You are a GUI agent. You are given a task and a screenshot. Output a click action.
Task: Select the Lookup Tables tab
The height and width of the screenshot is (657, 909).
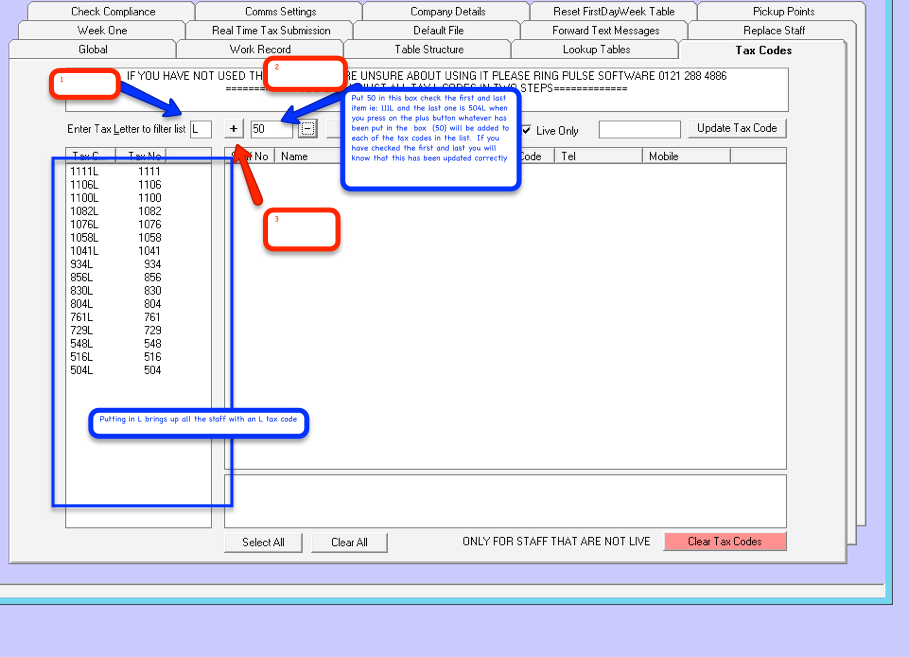(x=595, y=50)
